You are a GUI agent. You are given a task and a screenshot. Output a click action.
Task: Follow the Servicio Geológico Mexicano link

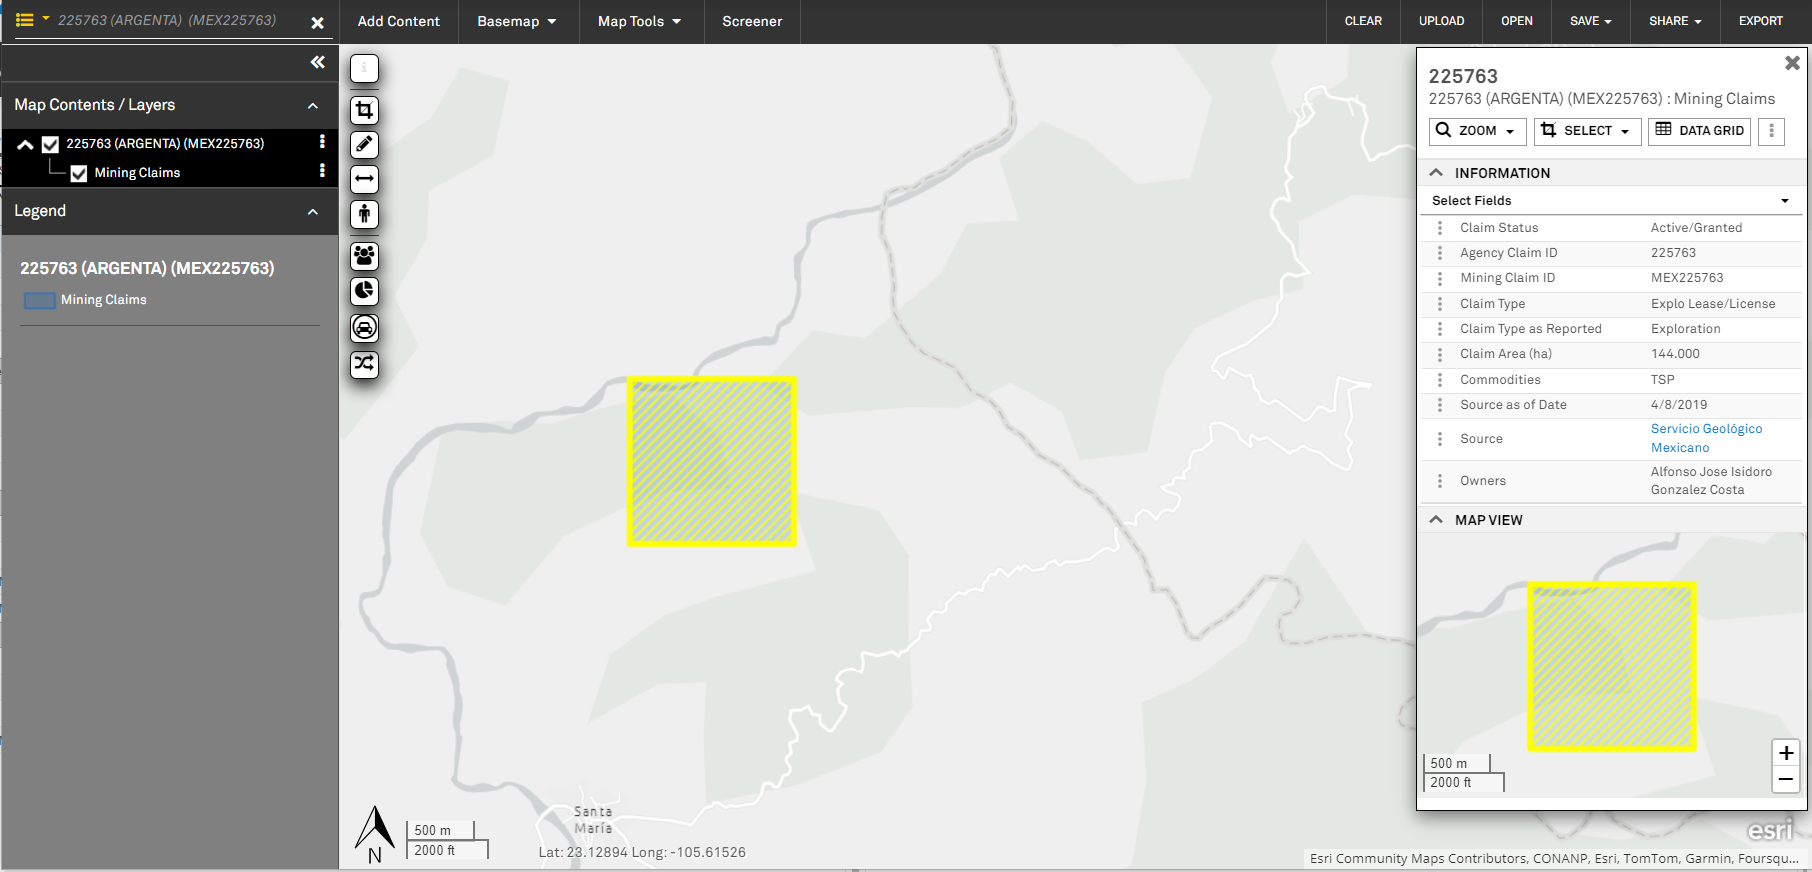tap(1706, 438)
